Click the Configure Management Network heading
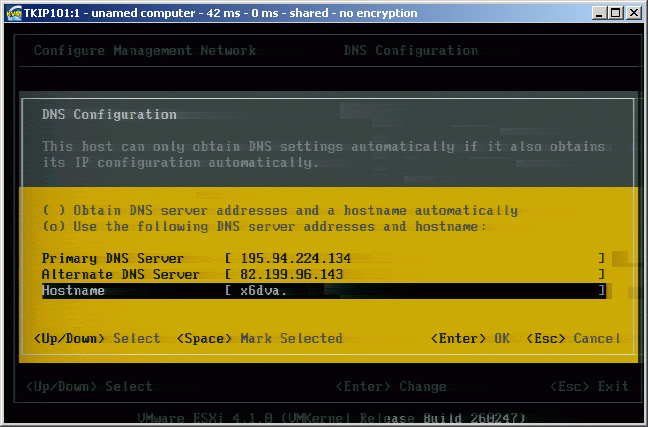The width and height of the screenshot is (648, 427). [x=145, y=51]
